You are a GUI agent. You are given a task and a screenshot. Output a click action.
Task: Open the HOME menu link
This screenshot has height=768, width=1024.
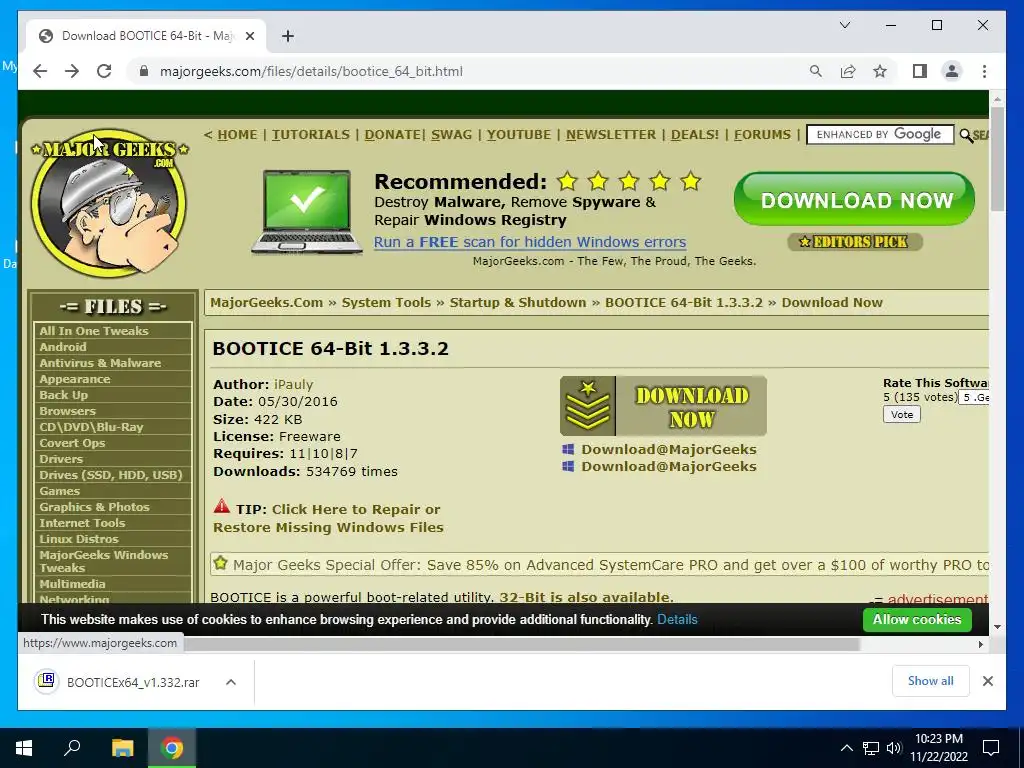pyautogui.click(x=237, y=135)
